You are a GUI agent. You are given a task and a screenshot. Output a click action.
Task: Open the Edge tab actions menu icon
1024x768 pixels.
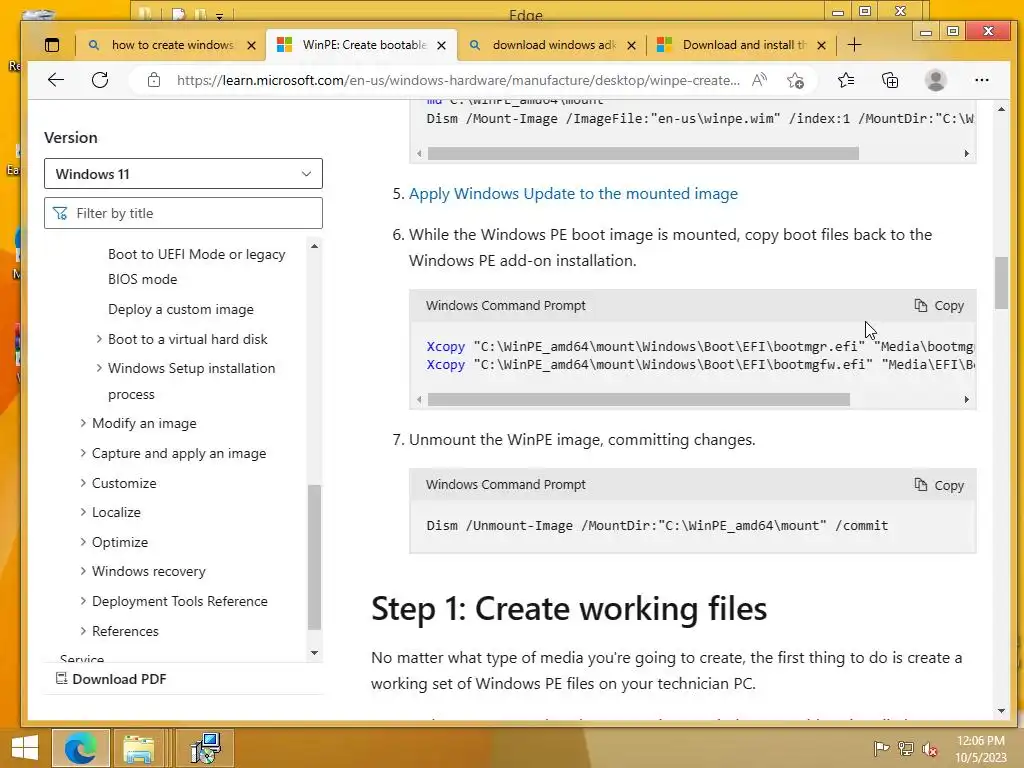point(52,45)
